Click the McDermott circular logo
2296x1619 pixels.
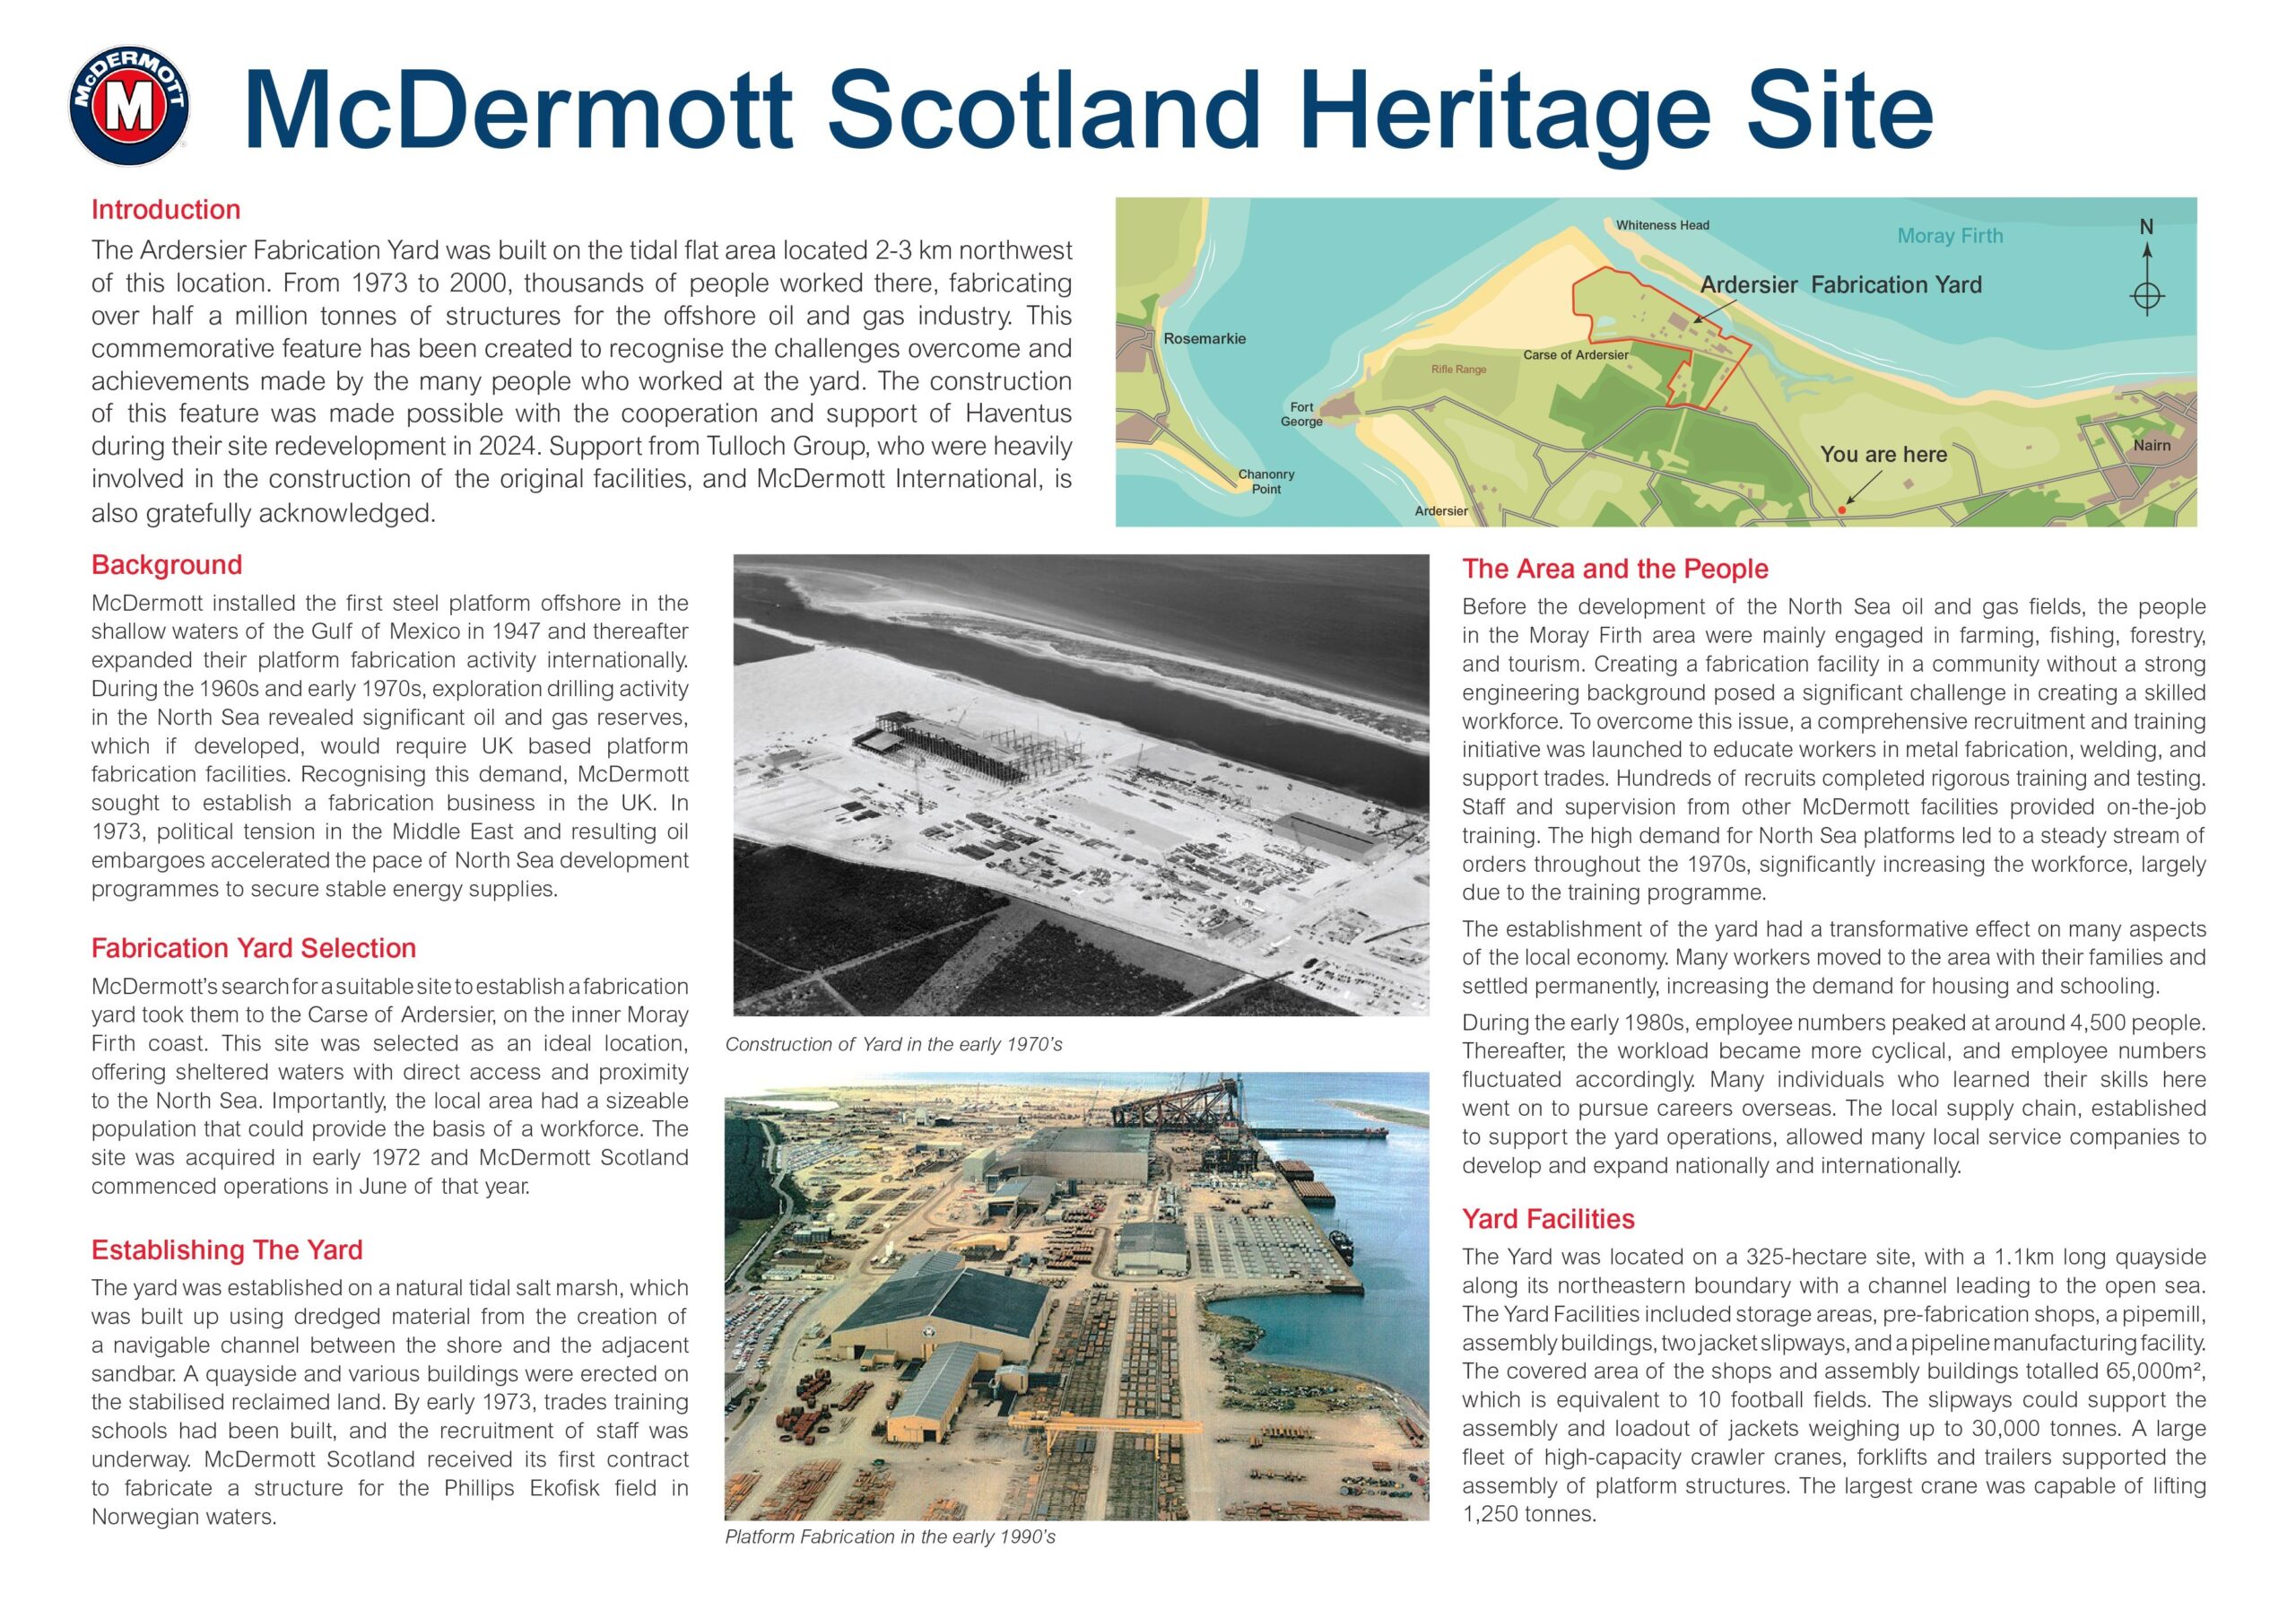click(129, 106)
